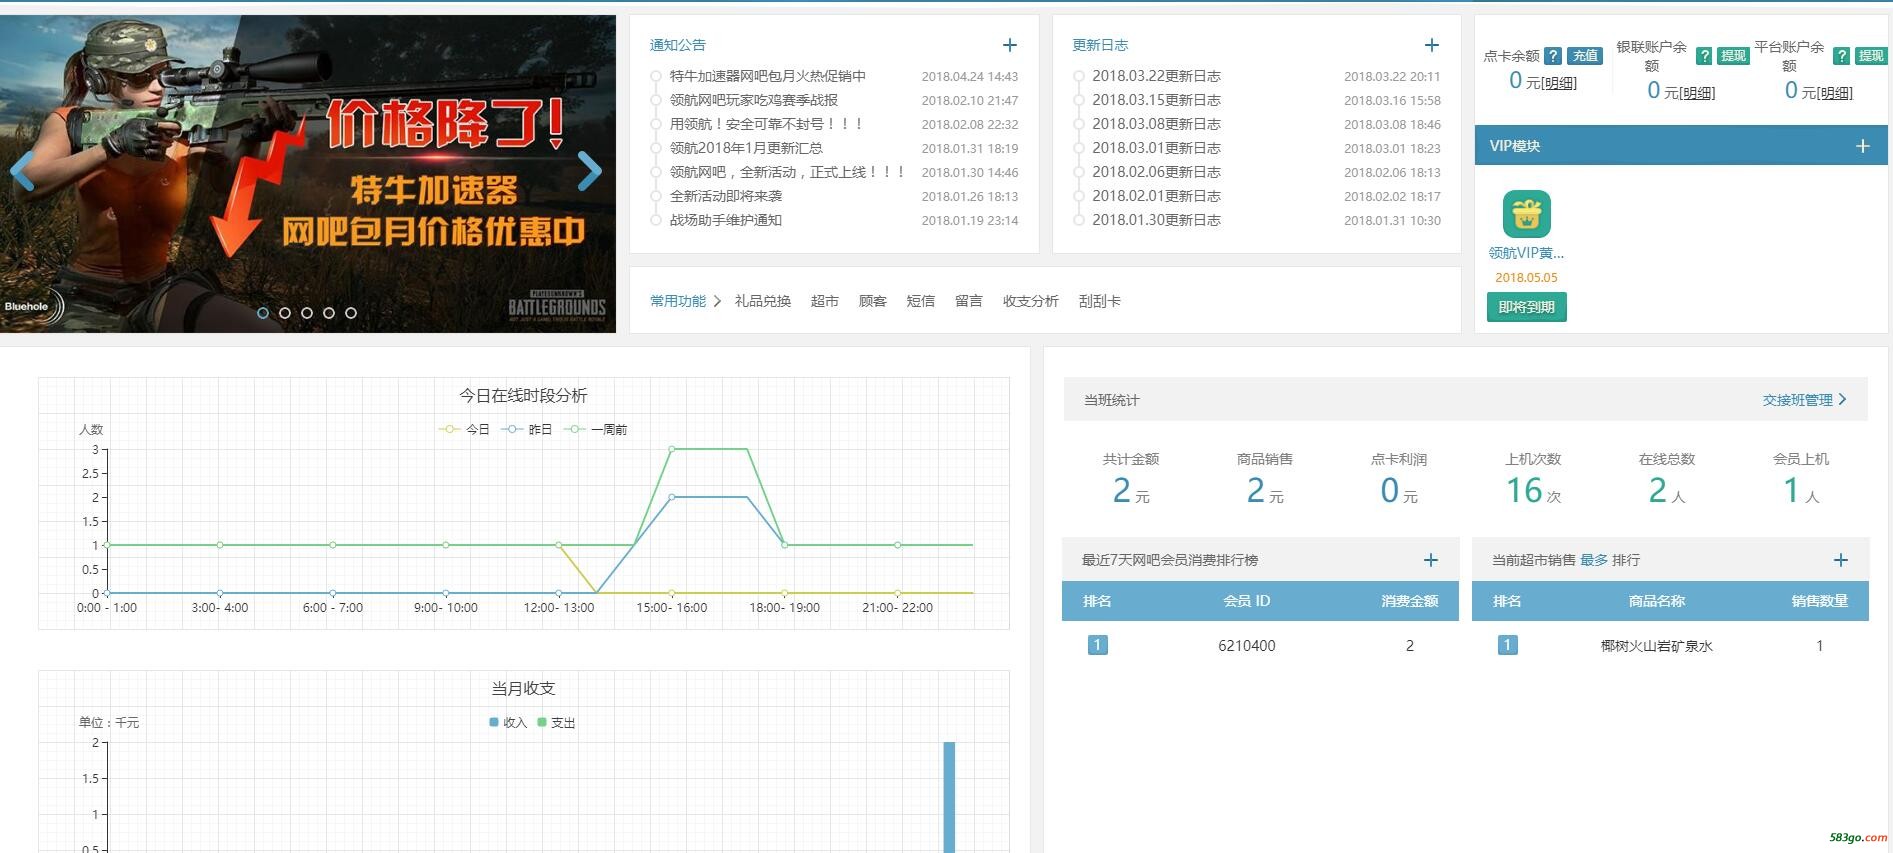The image size is (1893, 853).
Task: Click 提现 button for 银联账户余额
Action: (x=1733, y=56)
